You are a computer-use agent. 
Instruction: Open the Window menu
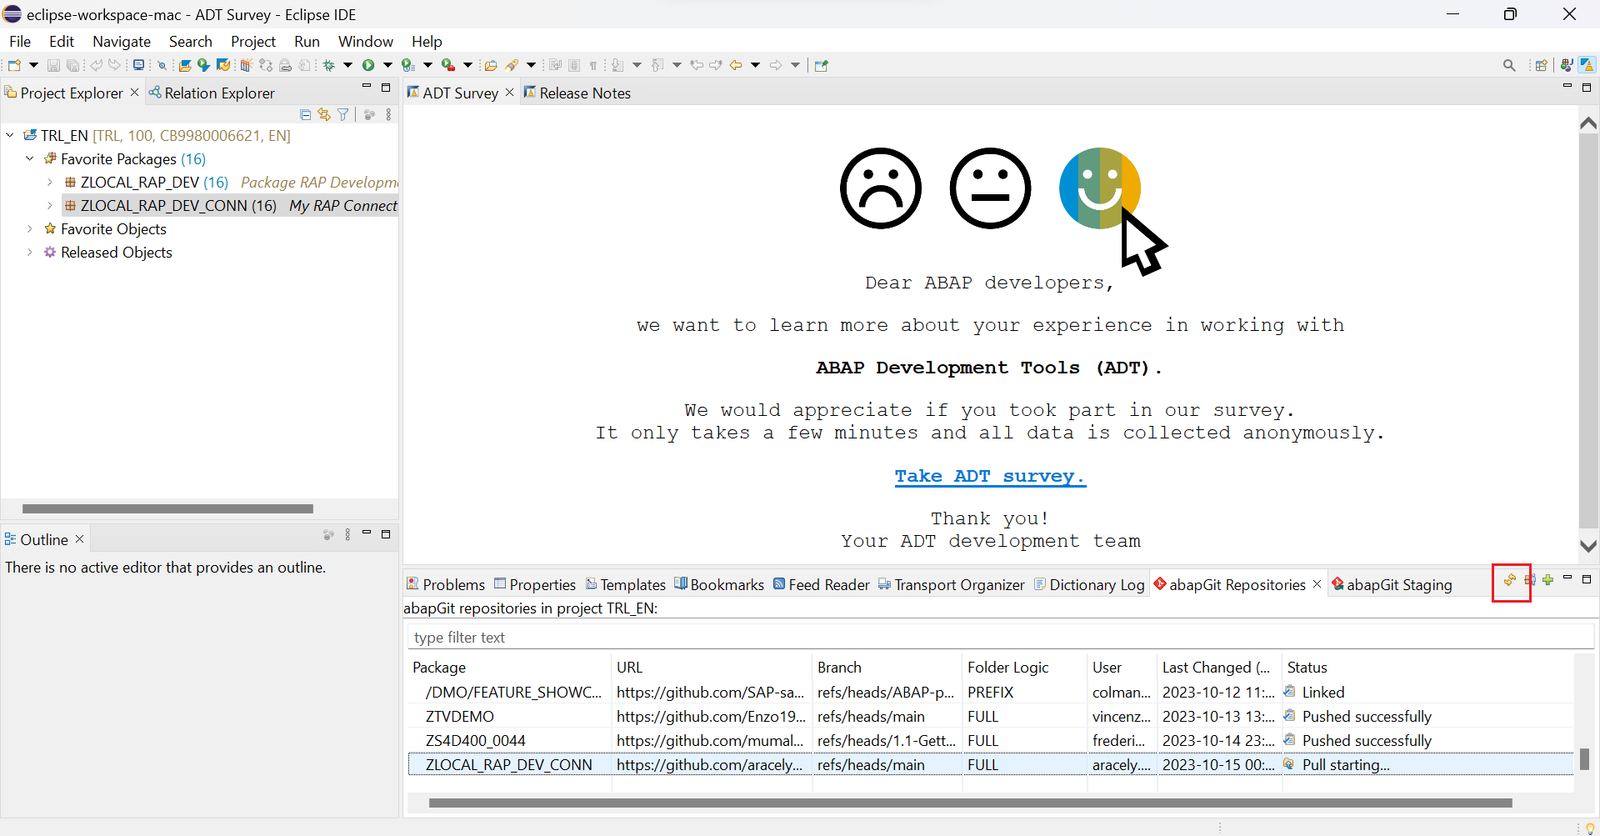pos(365,41)
